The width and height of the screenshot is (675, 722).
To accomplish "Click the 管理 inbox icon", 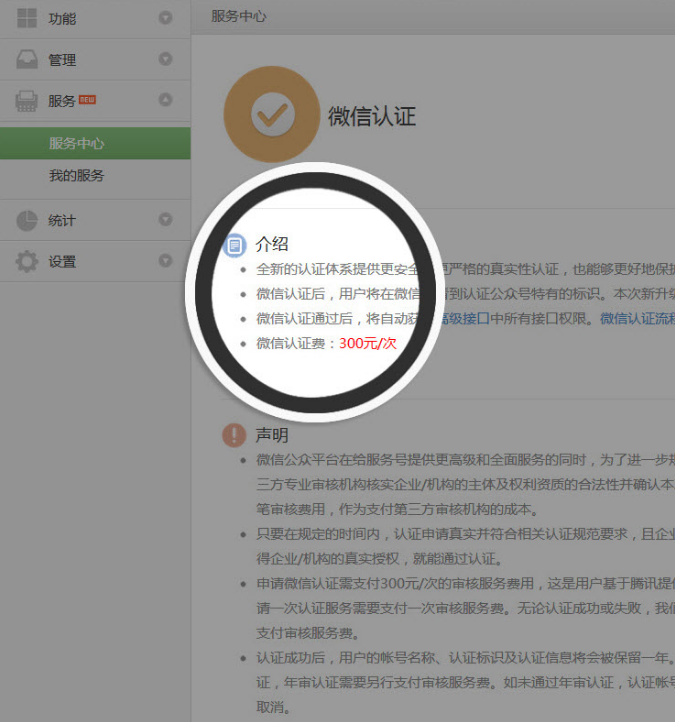I will click(27, 59).
